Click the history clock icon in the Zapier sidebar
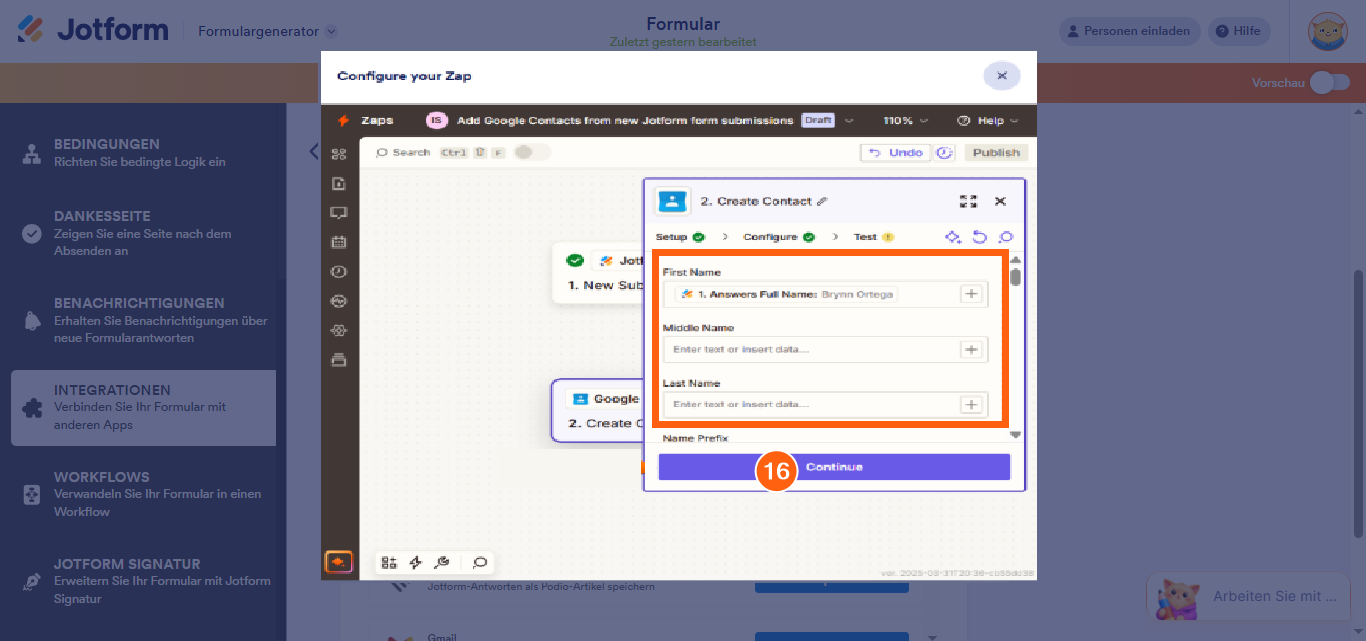 [338, 271]
